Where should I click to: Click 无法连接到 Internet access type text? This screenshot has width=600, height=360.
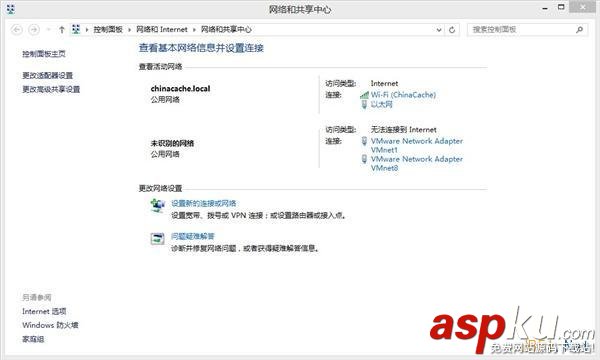click(x=404, y=130)
